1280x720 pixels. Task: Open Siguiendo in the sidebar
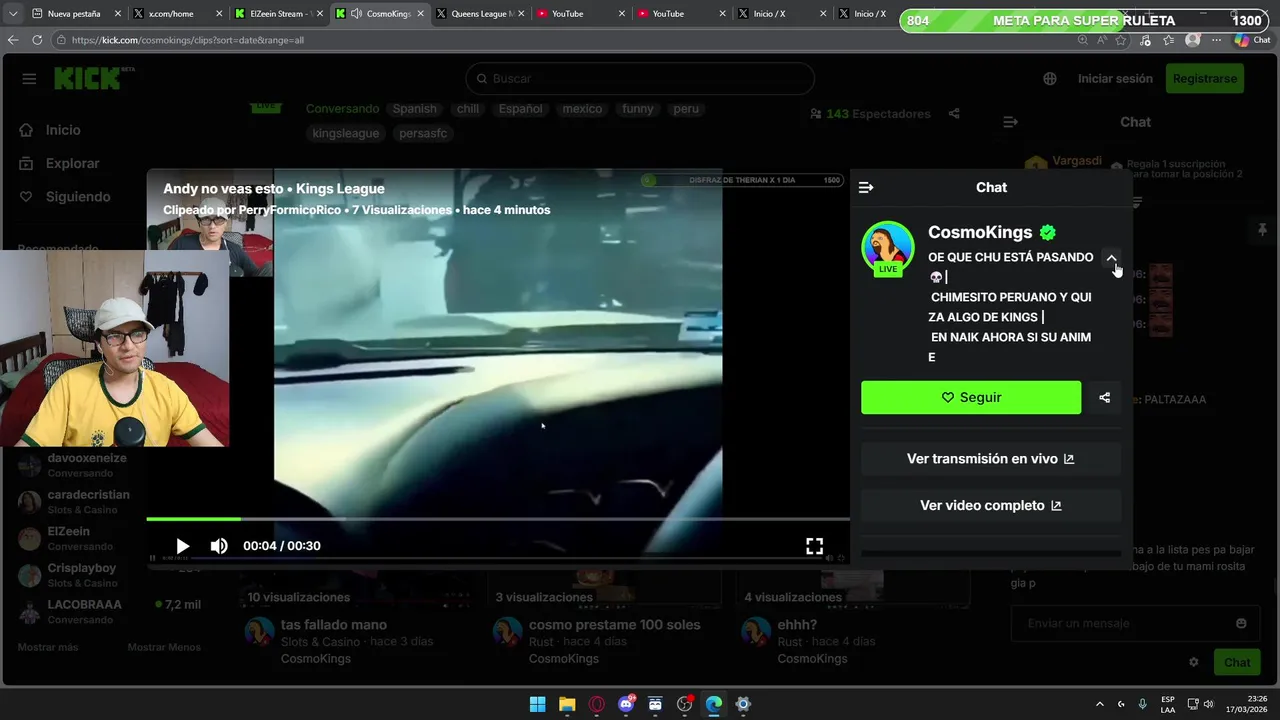78,197
